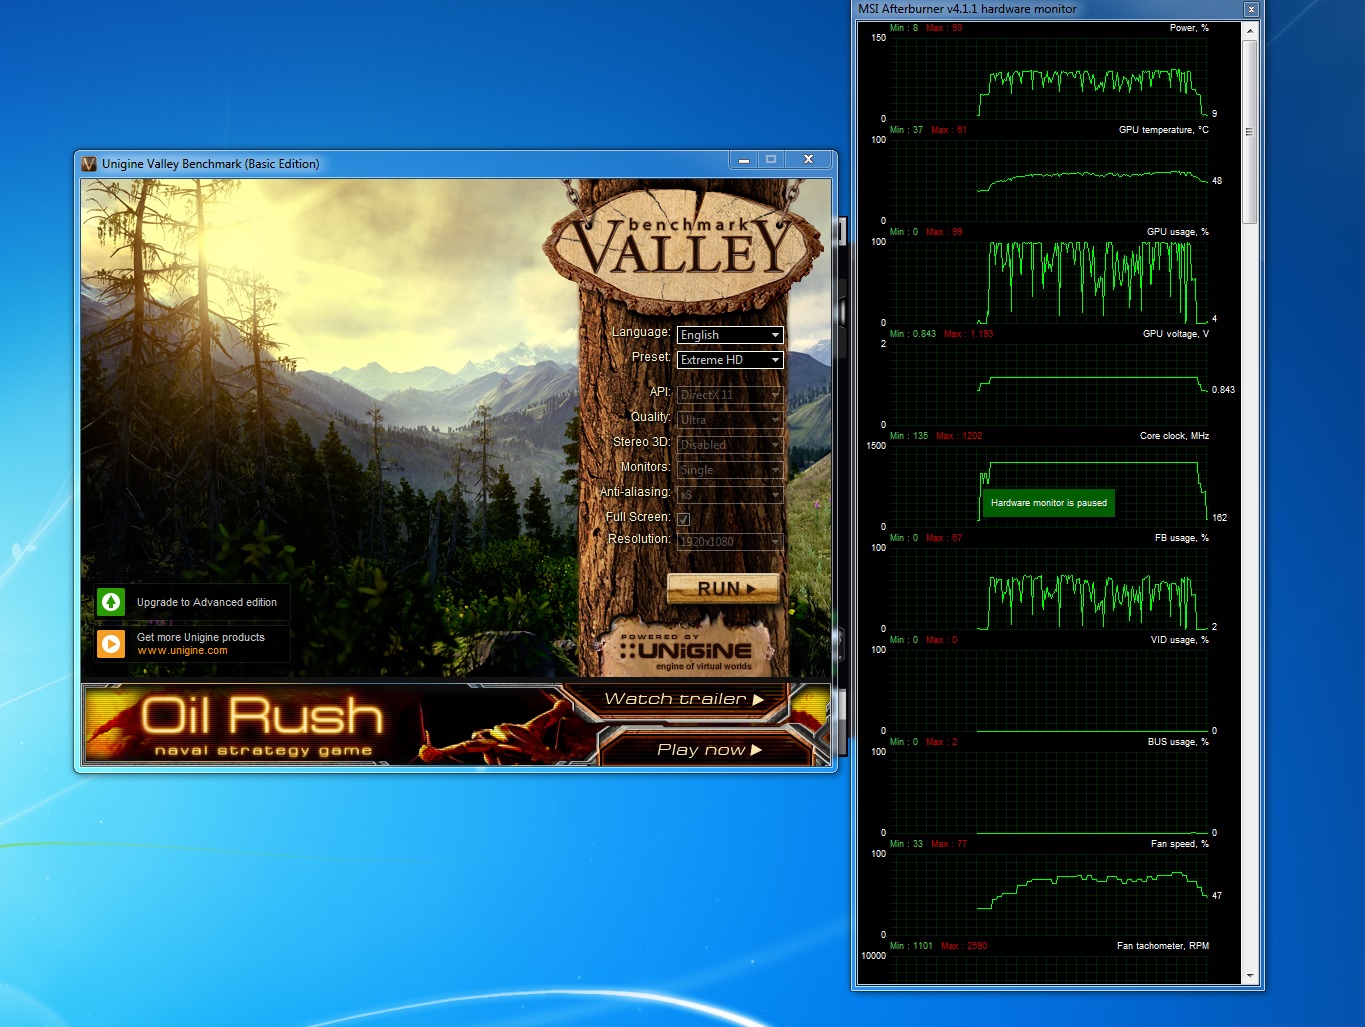The height and width of the screenshot is (1027, 1365).
Task: Click the "Hardware monitor is paused" notice
Action: tap(1049, 503)
